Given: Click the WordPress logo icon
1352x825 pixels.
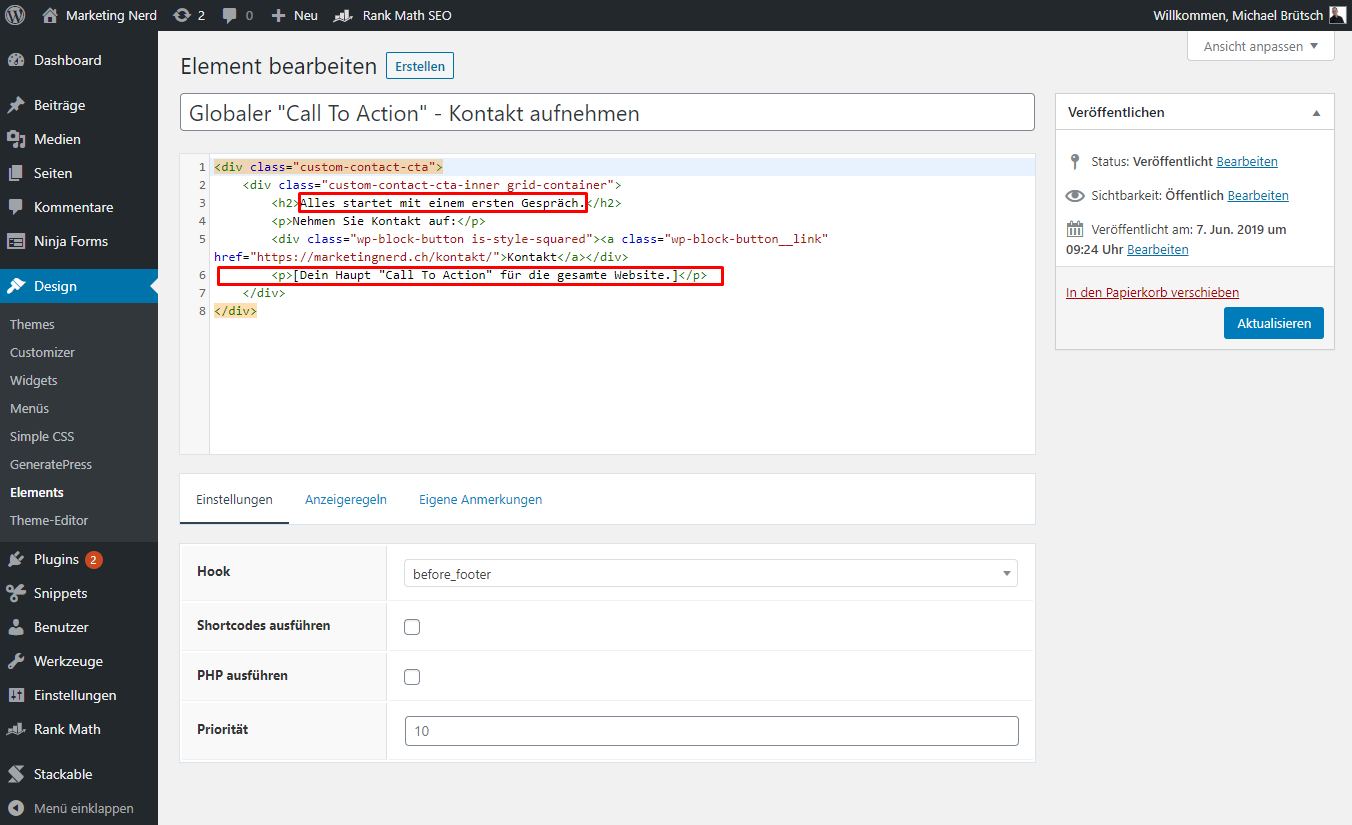Looking at the screenshot, I should [x=15, y=15].
